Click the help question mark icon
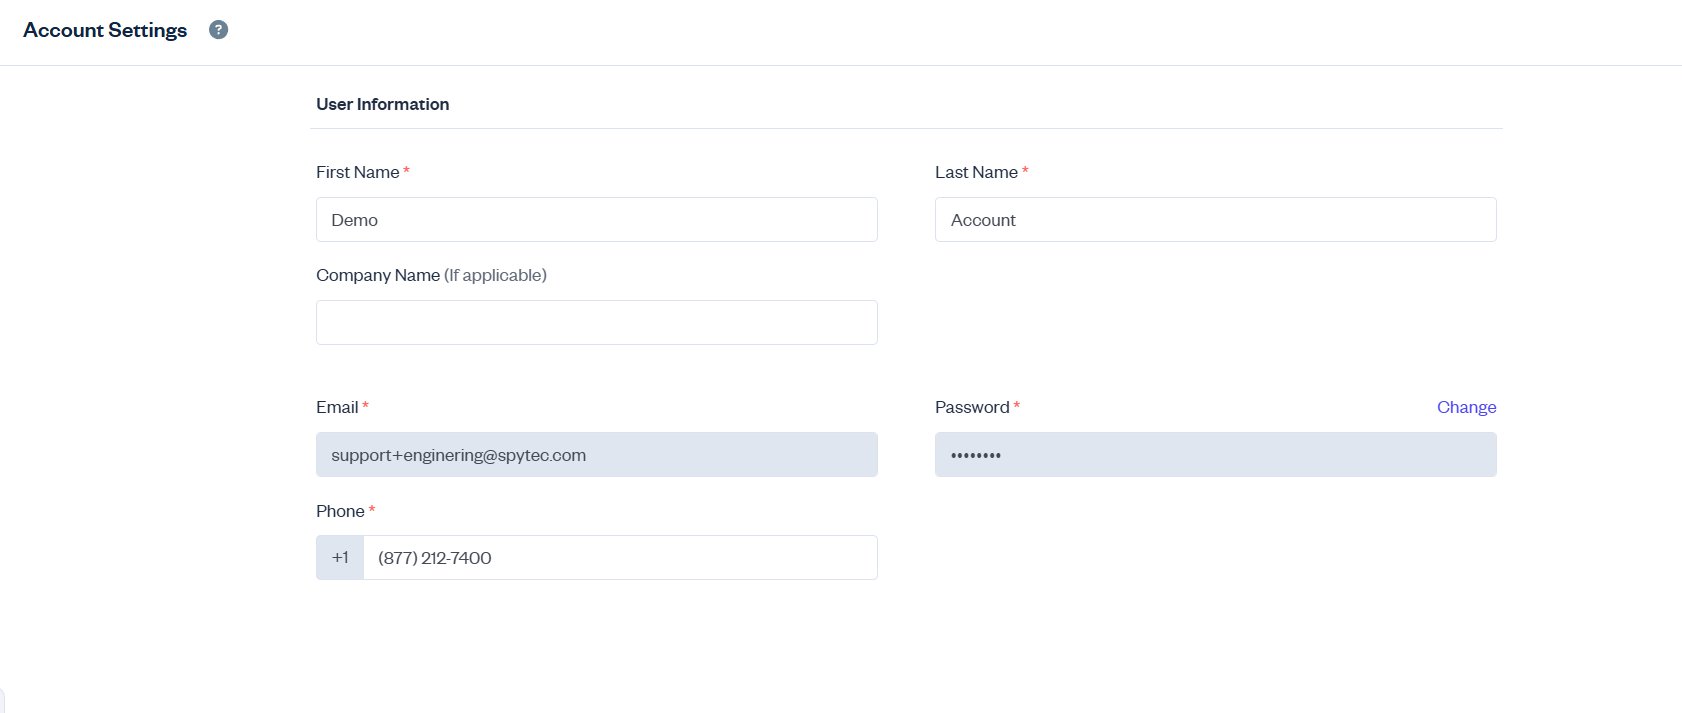Image resolution: width=1682 pixels, height=713 pixels. (218, 30)
